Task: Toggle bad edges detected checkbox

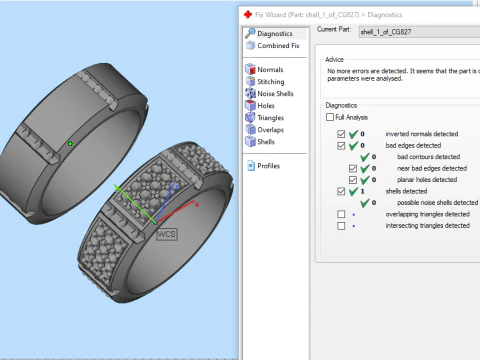Action: [x=341, y=146]
